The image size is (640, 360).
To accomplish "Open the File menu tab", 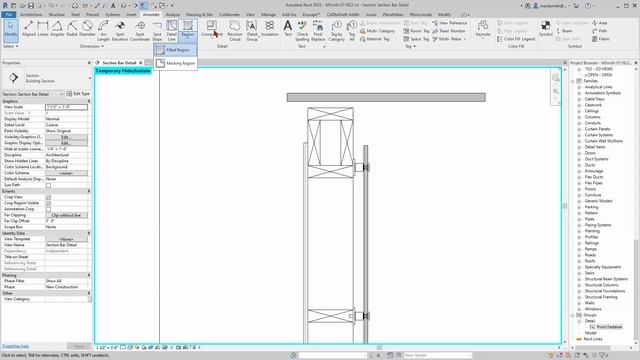I will pos(9,14).
